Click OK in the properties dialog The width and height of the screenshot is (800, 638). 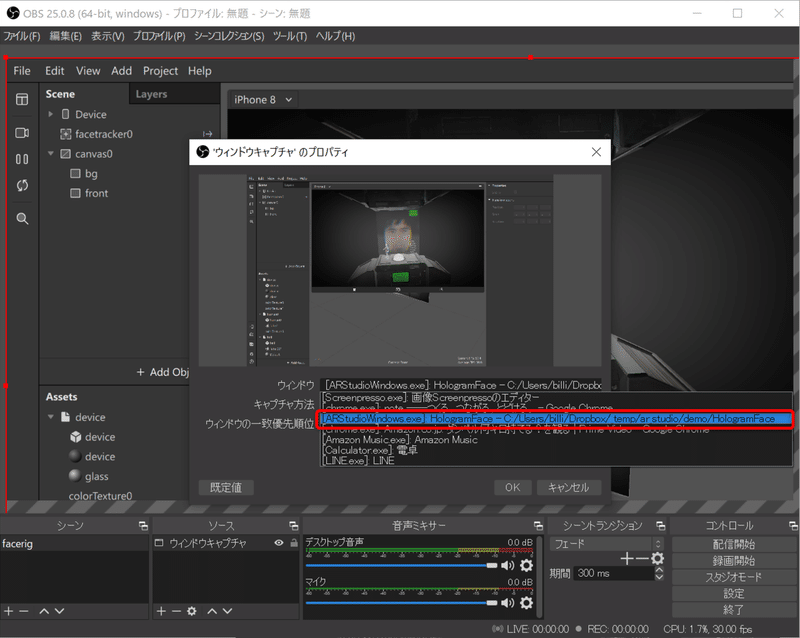[x=513, y=487]
